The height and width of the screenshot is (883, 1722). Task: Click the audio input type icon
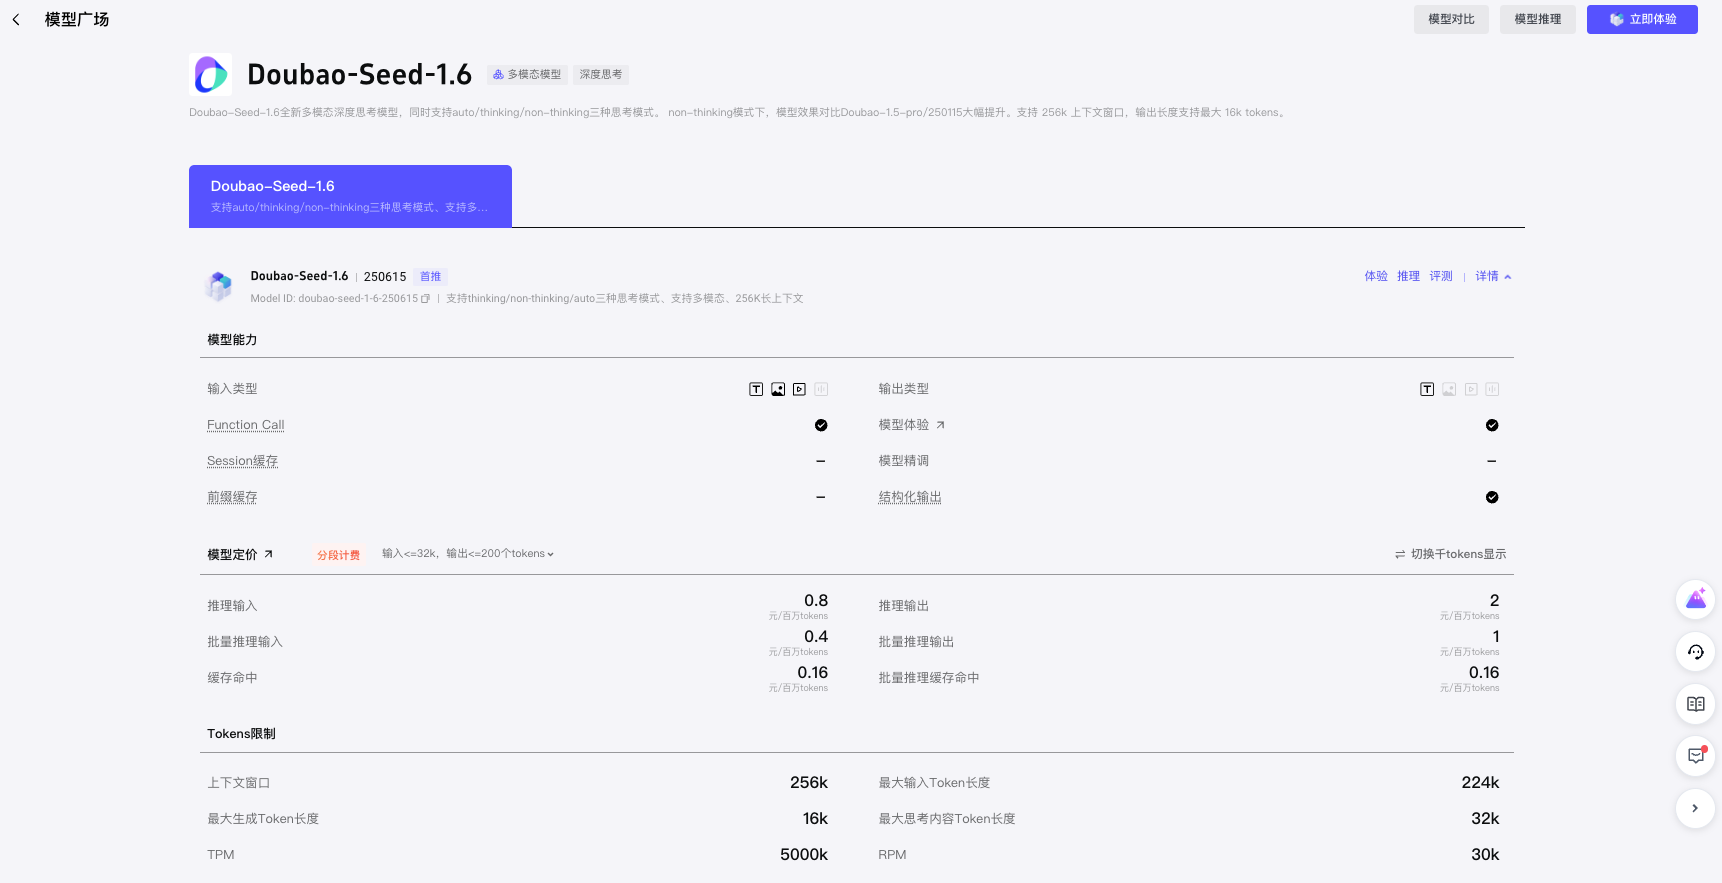(x=821, y=389)
